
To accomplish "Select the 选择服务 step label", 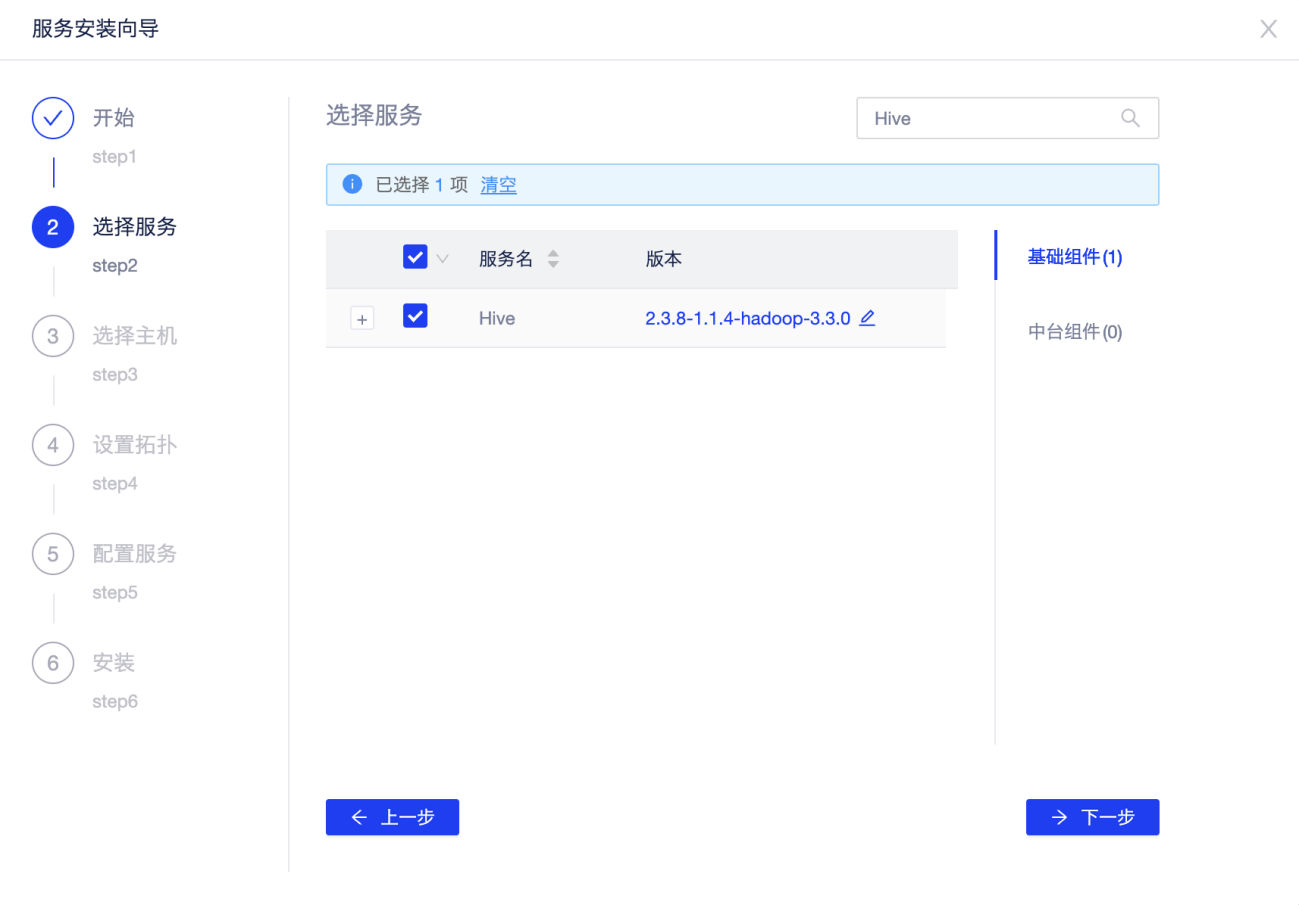I will click(x=134, y=227).
